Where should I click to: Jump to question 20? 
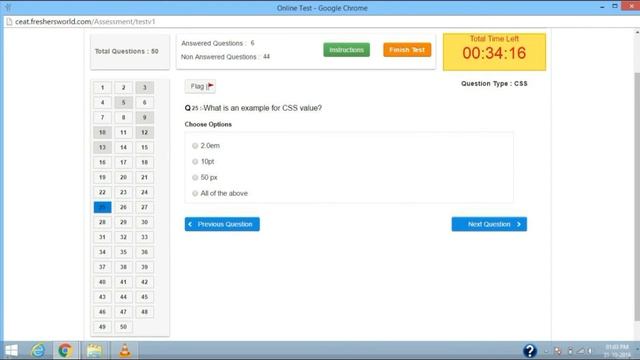[x=123, y=177]
